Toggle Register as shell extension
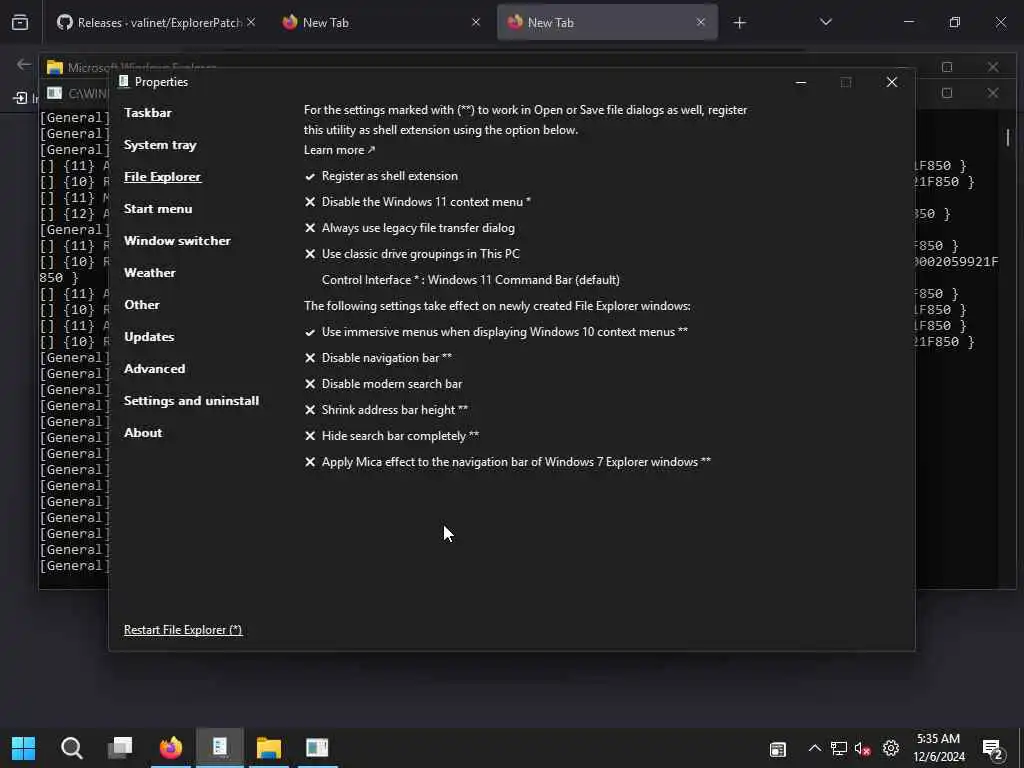 click(x=381, y=176)
